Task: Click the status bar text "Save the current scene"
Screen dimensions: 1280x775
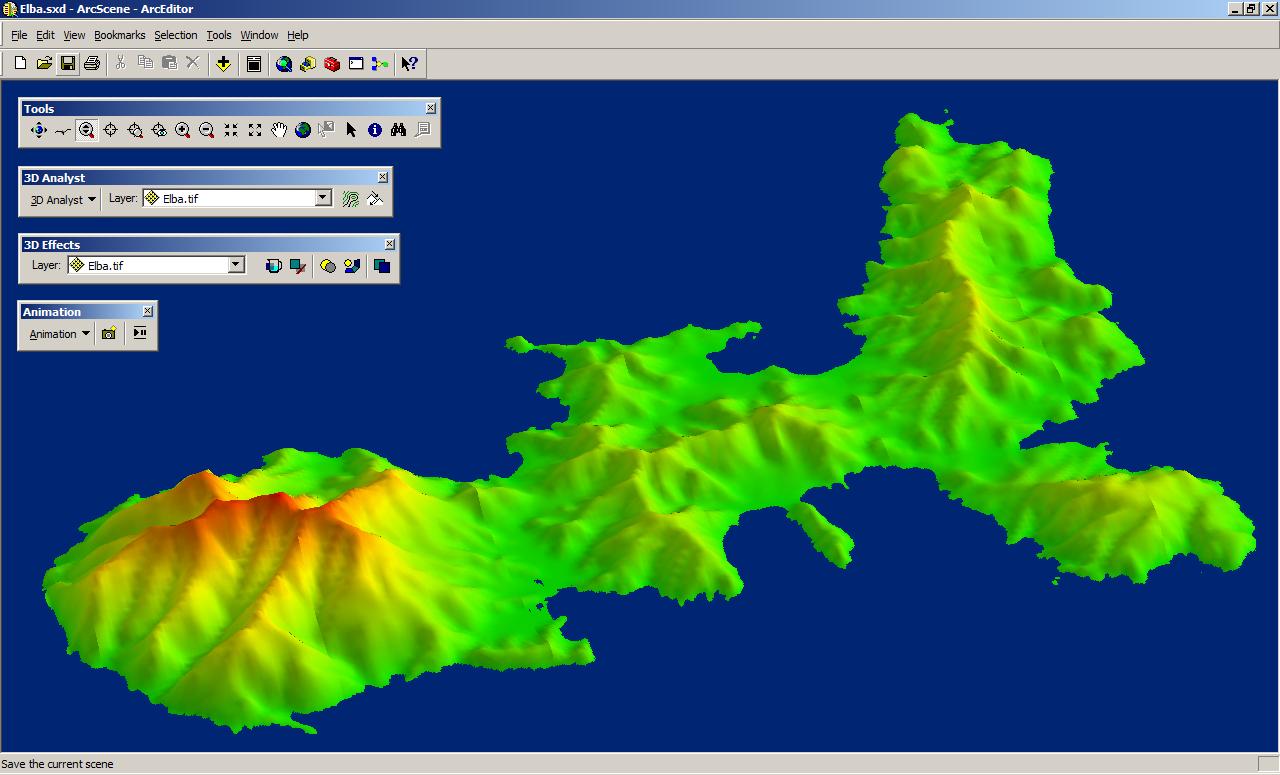Action: tap(58, 764)
